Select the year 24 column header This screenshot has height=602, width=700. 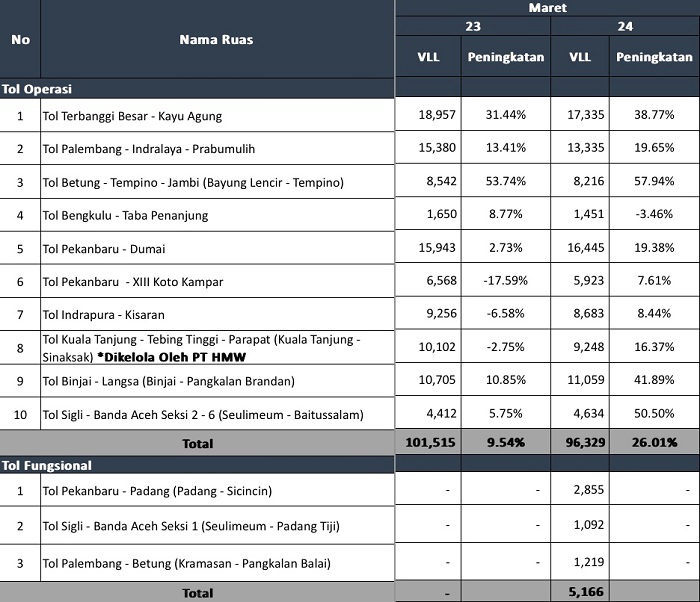pos(625,26)
